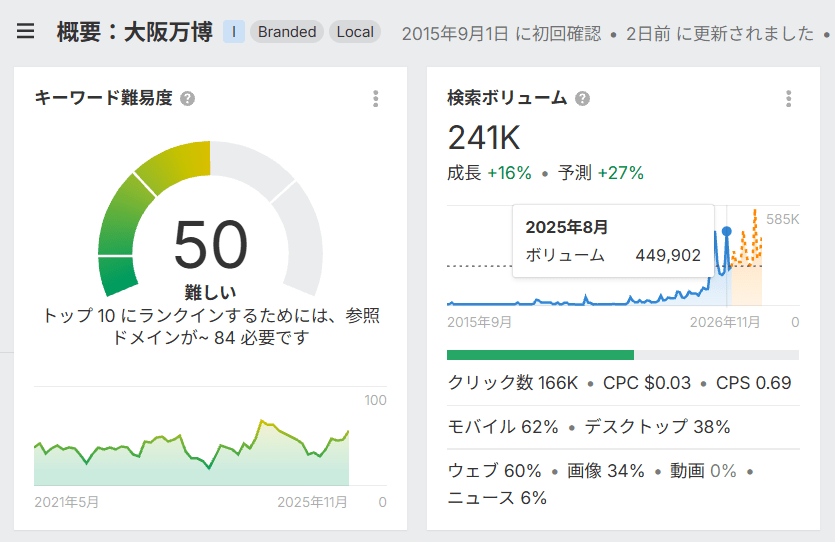Click the クリック数 166K metric
The image size is (835, 542).
click(512, 383)
